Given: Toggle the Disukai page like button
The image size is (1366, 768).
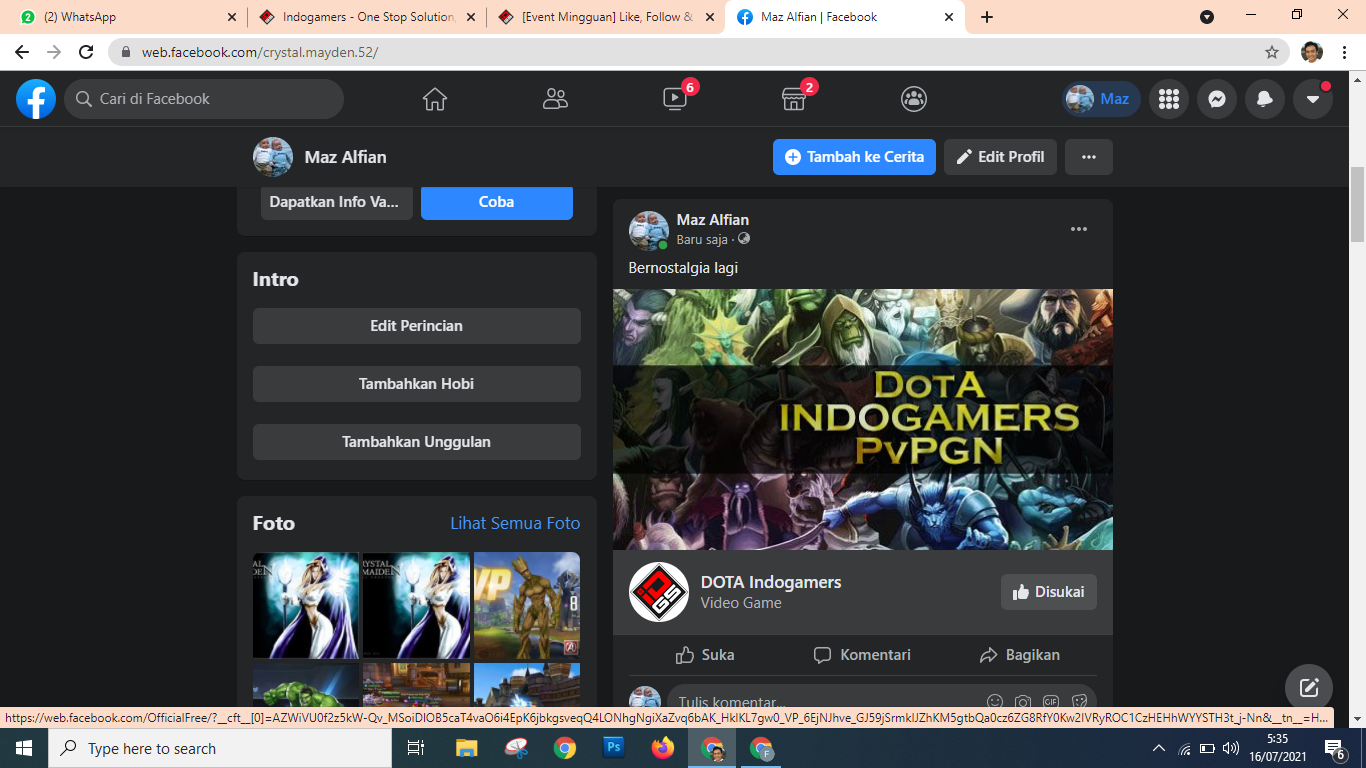Looking at the screenshot, I should tap(1049, 592).
